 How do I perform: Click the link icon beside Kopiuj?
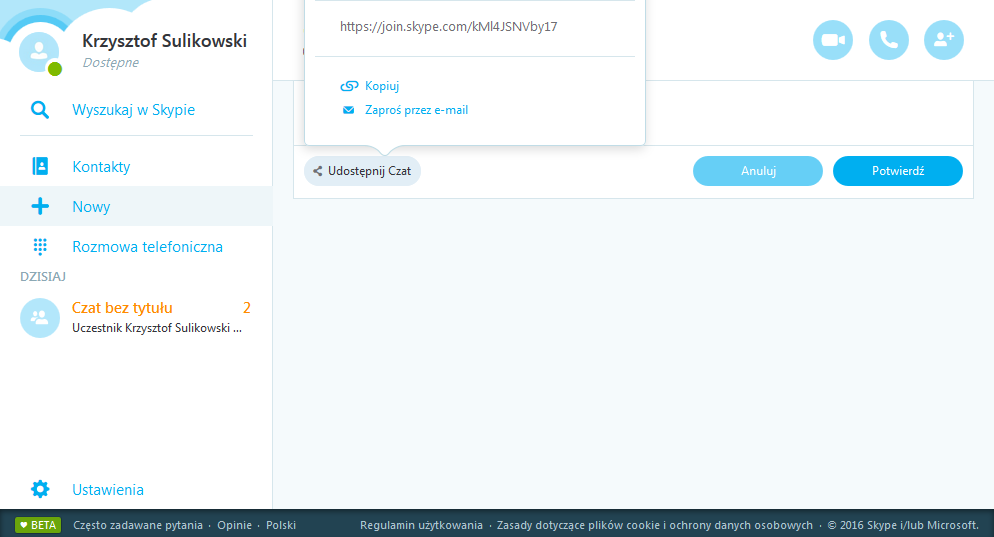coord(349,86)
